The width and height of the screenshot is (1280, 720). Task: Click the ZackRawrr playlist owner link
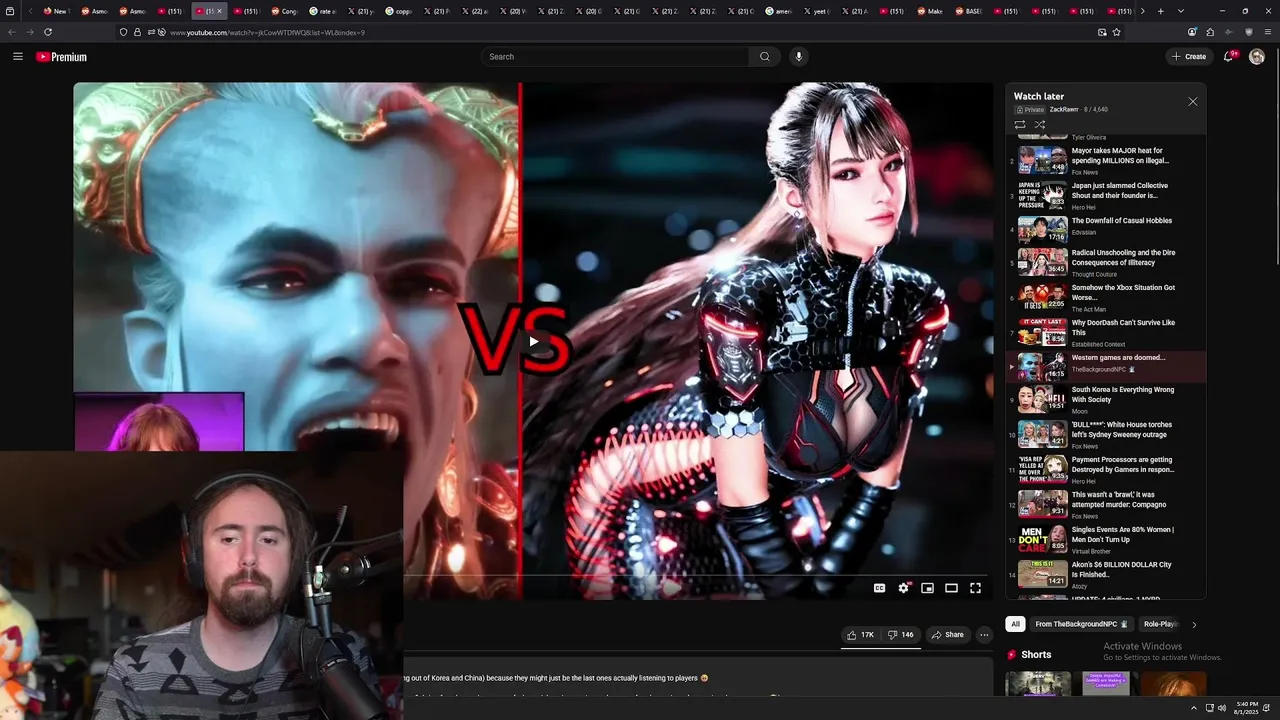pyautogui.click(x=1064, y=110)
